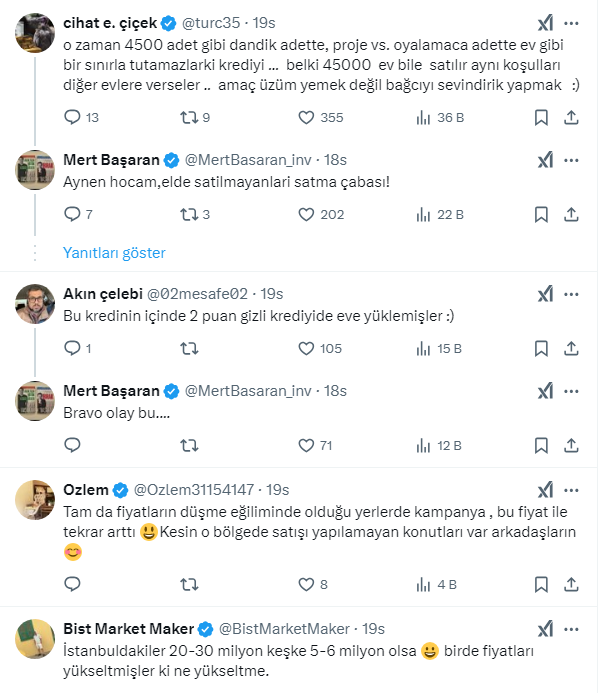The height and width of the screenshot is (693, 600).
Task: Share Mert Başaran's Bravo olay bu reply
Action: click(571, 446)
